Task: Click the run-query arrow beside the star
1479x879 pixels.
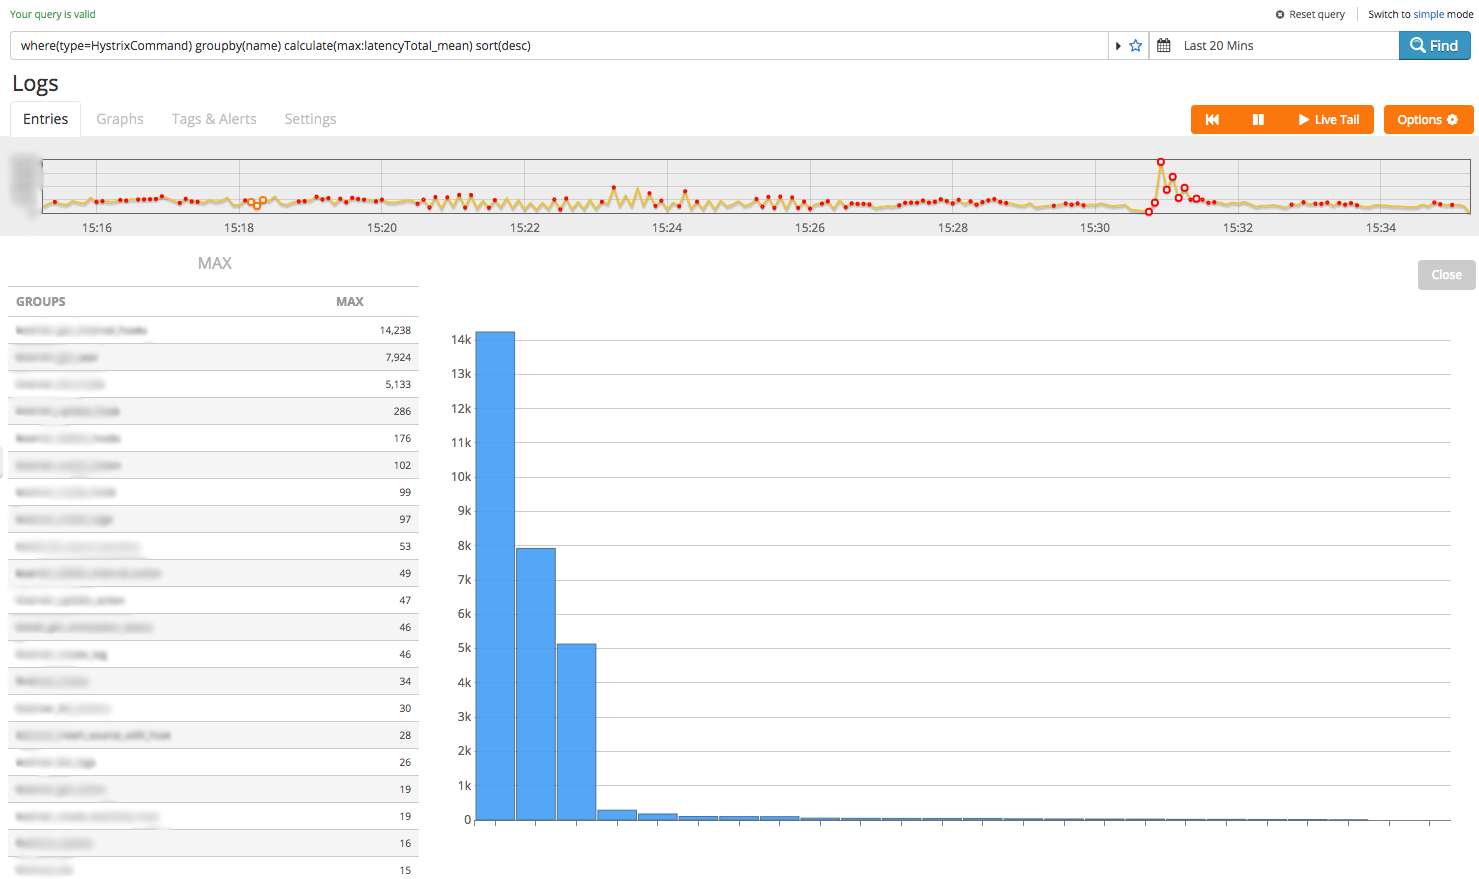Action: click(1118, 46)
